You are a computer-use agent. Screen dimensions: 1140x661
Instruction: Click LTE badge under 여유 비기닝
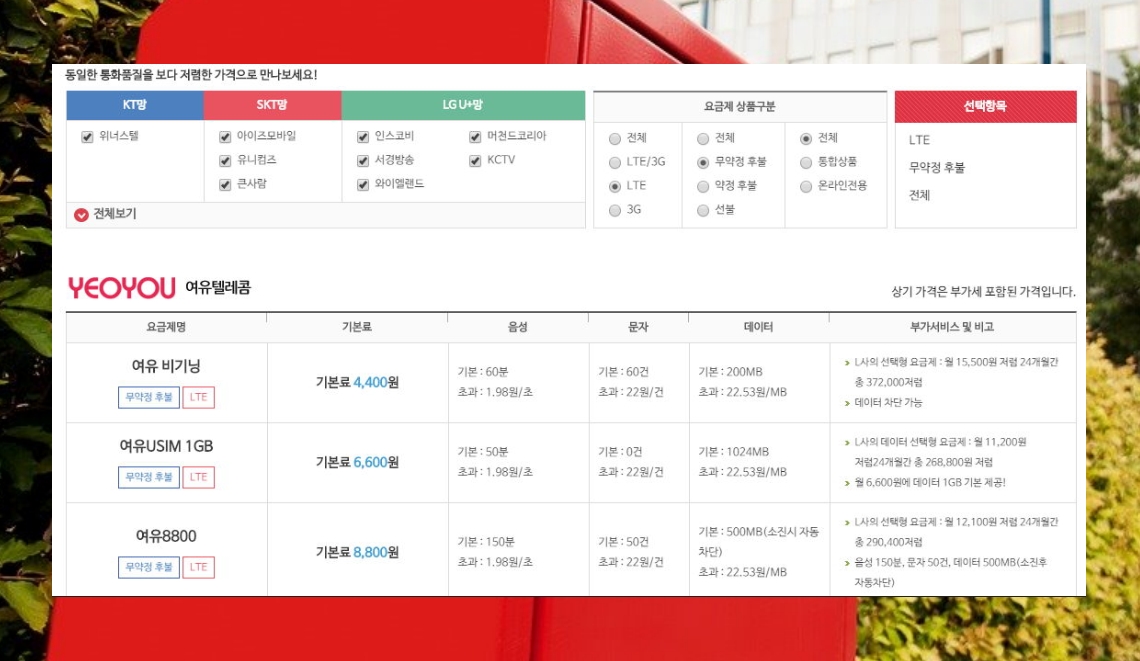click(x=198, y=397)
